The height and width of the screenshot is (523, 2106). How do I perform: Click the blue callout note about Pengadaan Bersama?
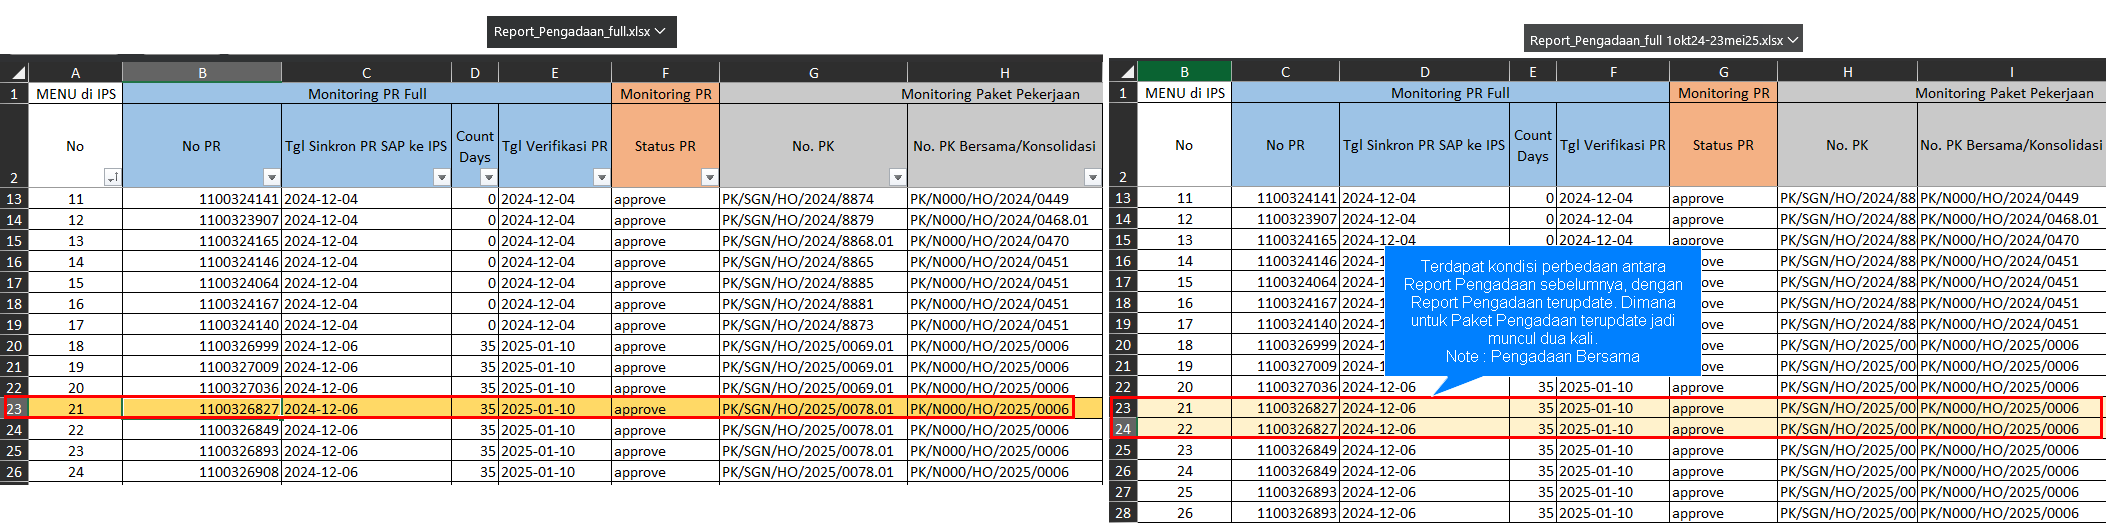click(1542, 312)
